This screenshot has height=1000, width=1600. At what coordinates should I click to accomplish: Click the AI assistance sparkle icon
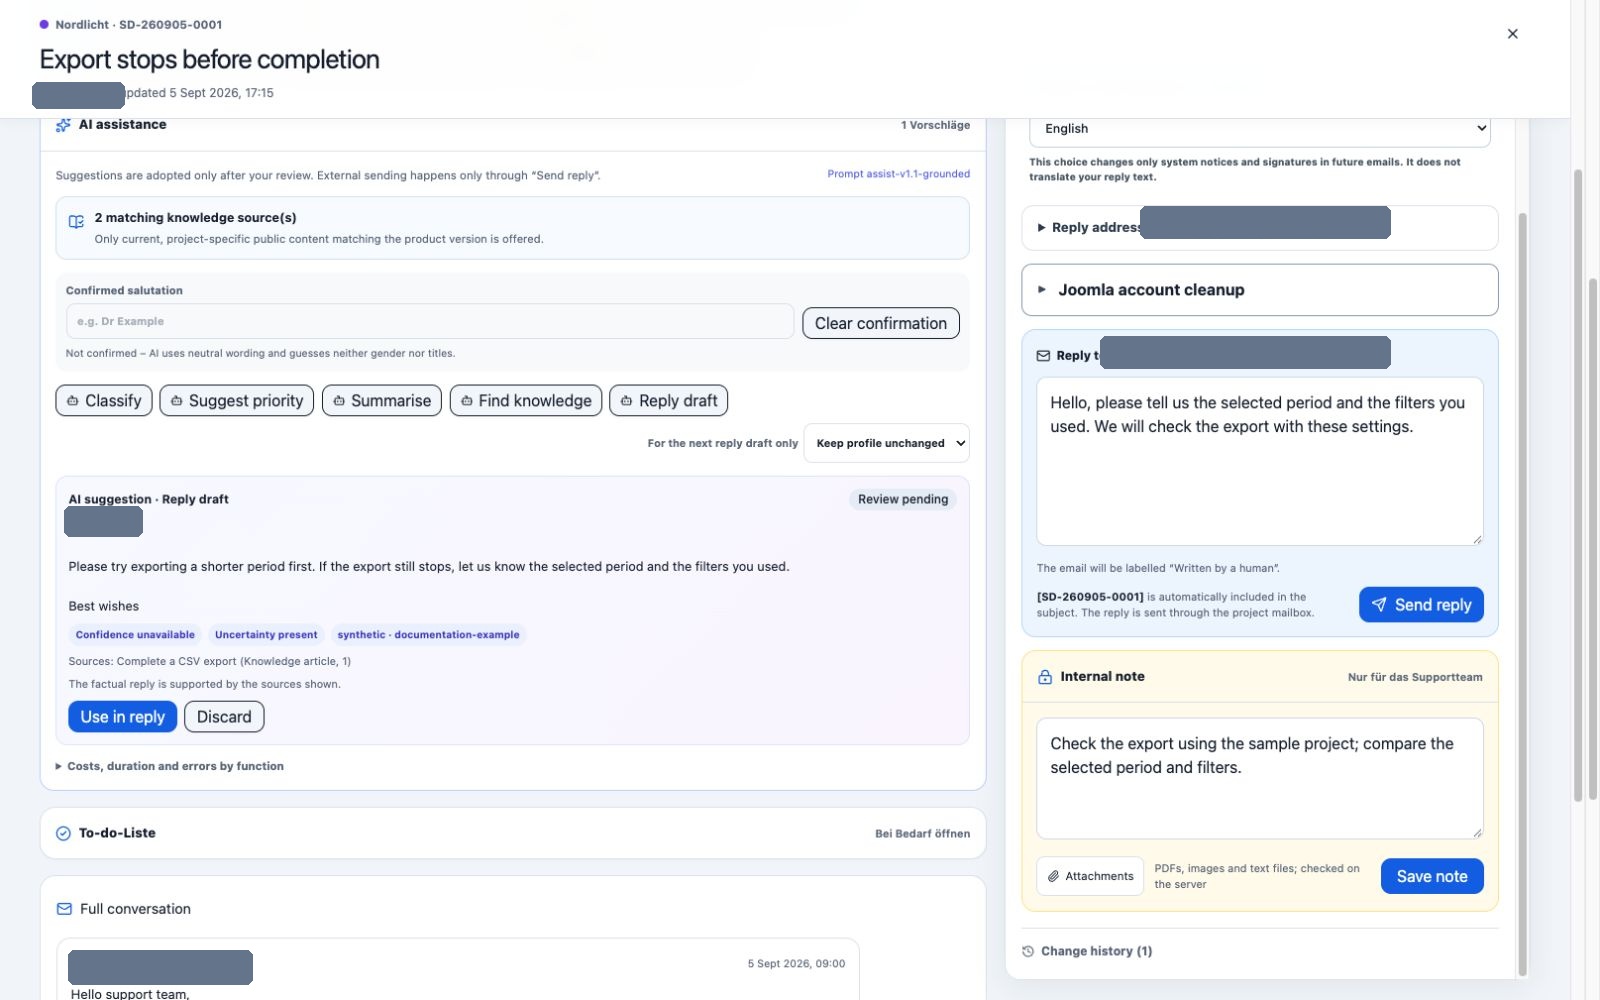(x=63, y=125)
